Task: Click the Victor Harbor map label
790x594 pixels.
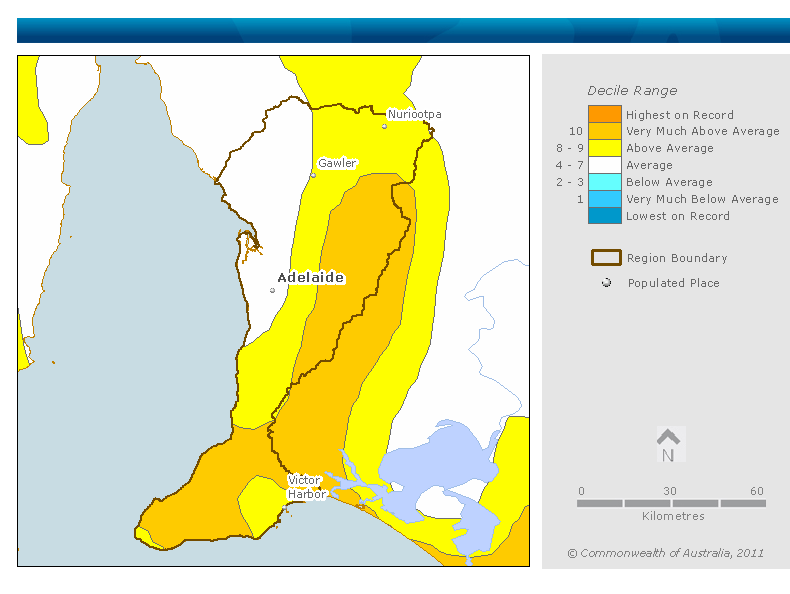Action: tap(306, 487)
